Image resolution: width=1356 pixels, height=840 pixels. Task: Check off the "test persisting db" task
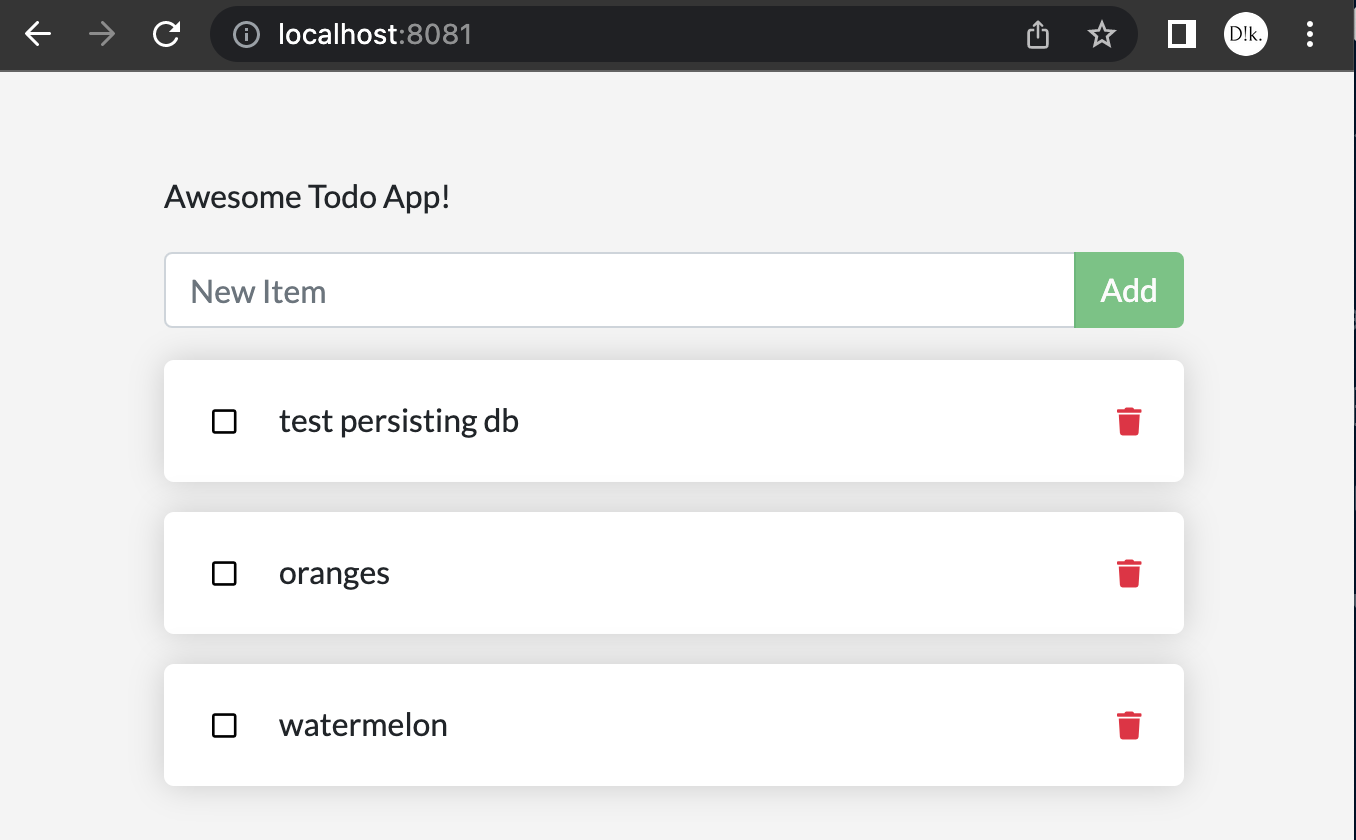[x=224, y=421]
